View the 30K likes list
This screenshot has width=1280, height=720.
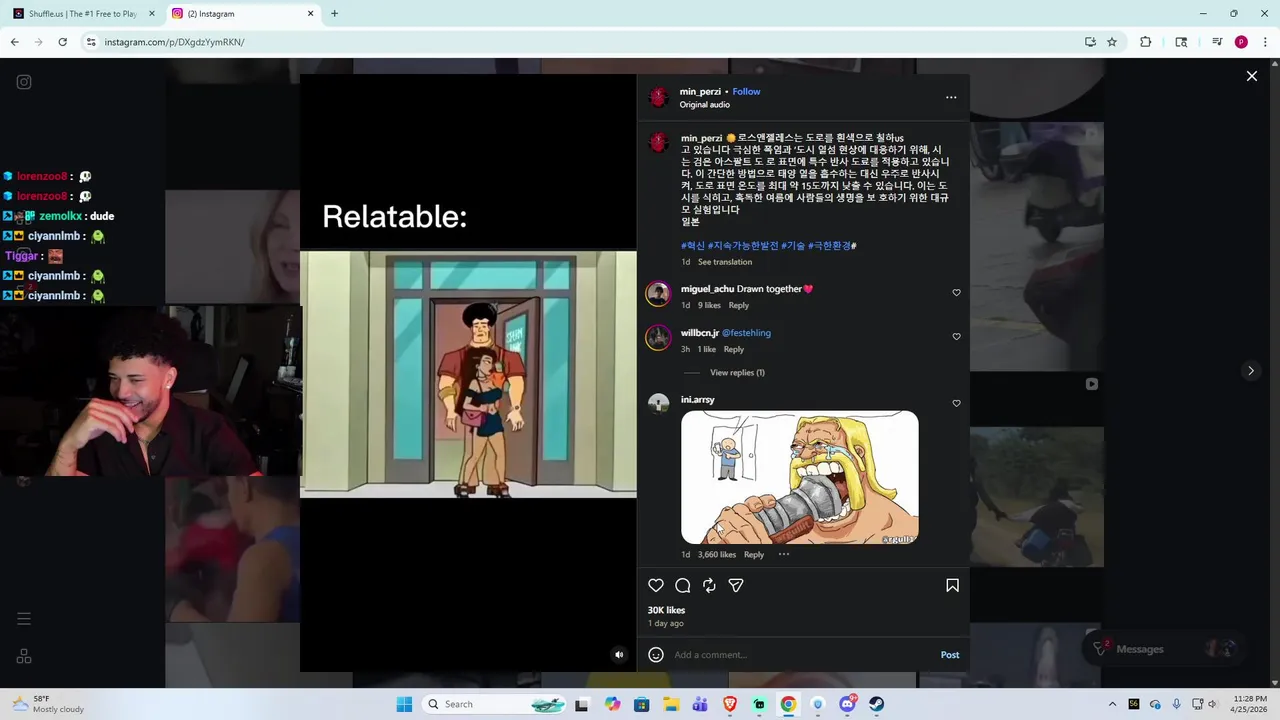click(x=666, y=610)
